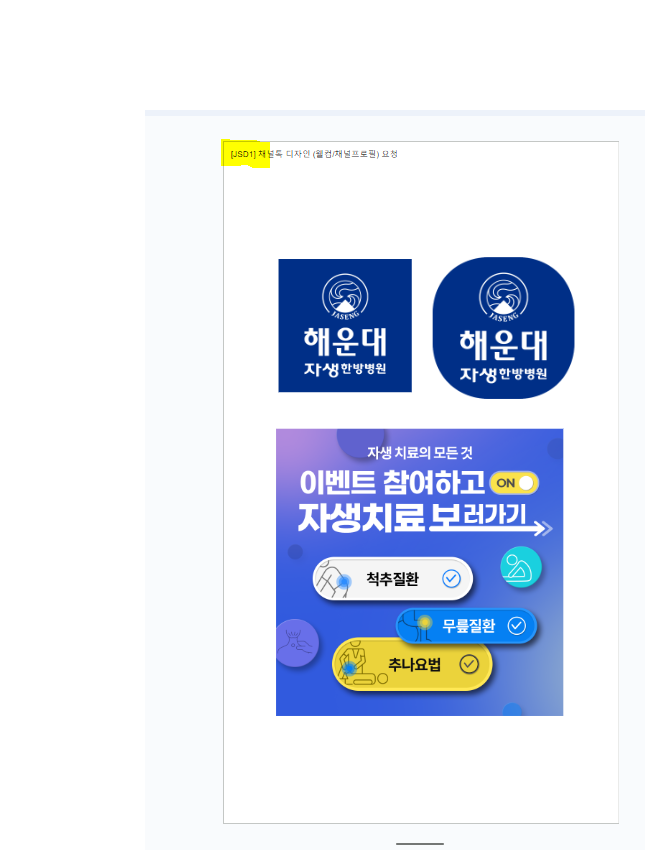Click the Jaseng emblem in the square logo

pos(345,297)
